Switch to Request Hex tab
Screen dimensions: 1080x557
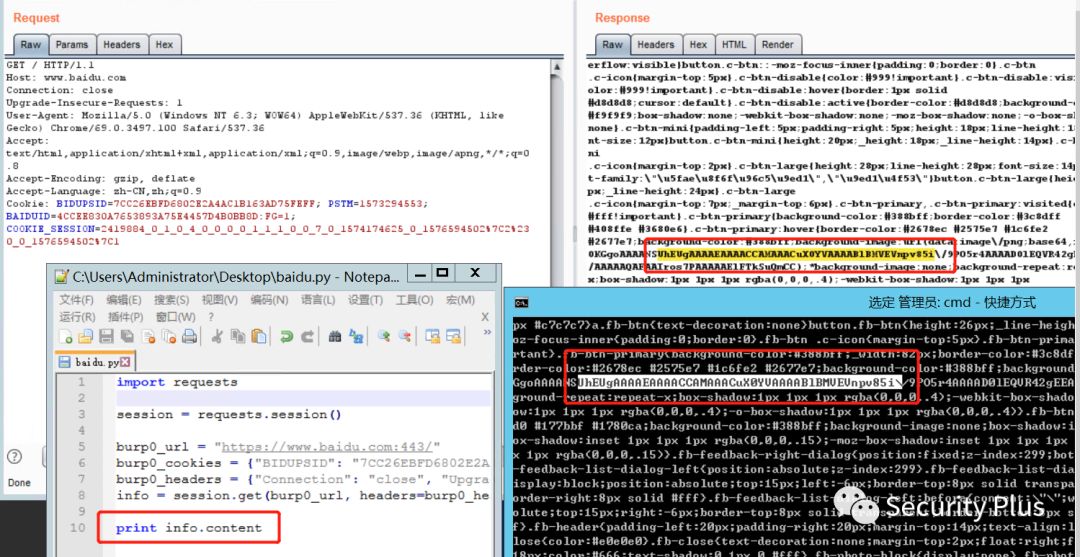[x=164, y=45]
